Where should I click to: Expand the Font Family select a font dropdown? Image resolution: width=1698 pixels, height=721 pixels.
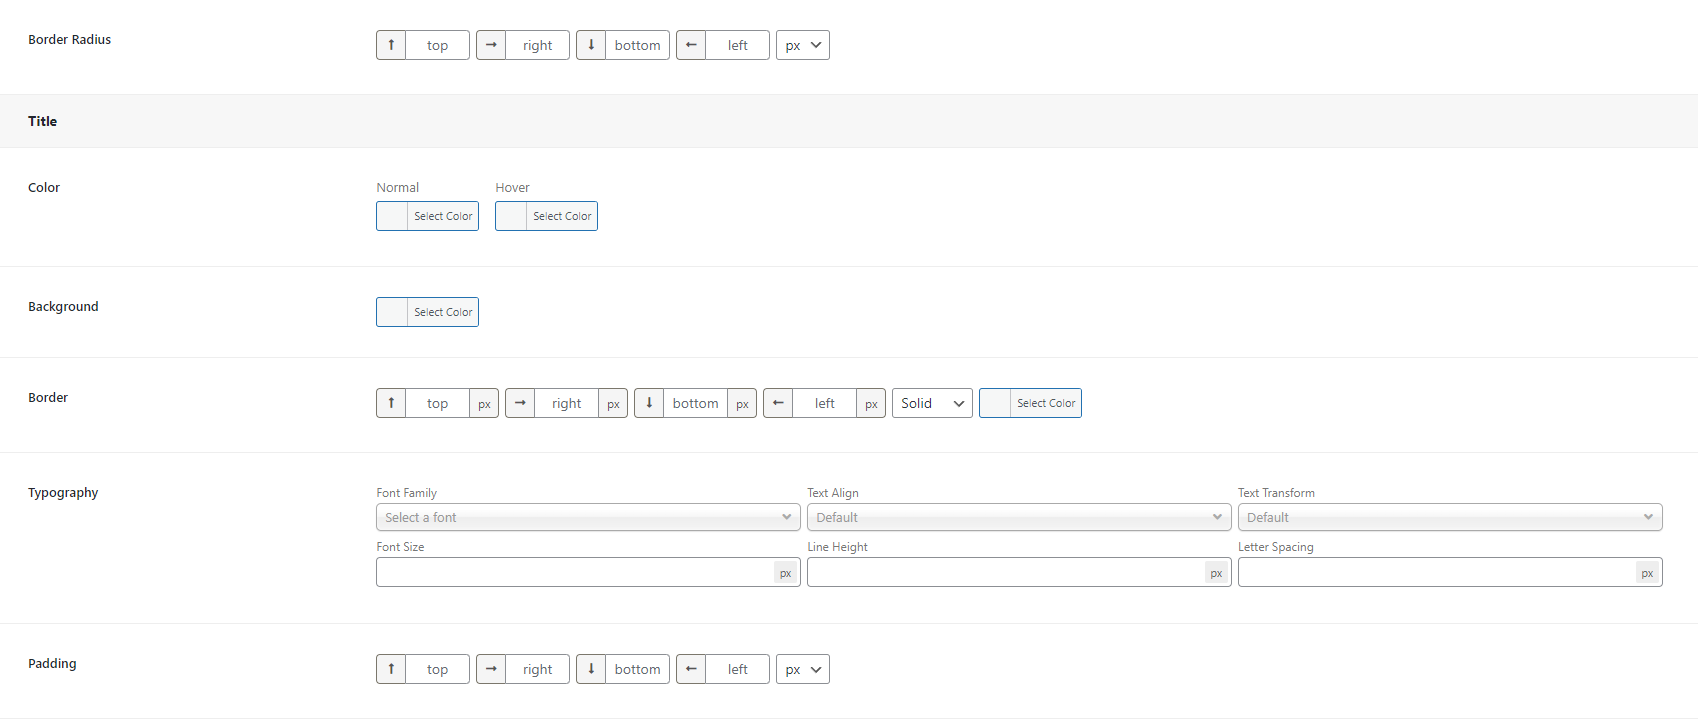(588, 517)
